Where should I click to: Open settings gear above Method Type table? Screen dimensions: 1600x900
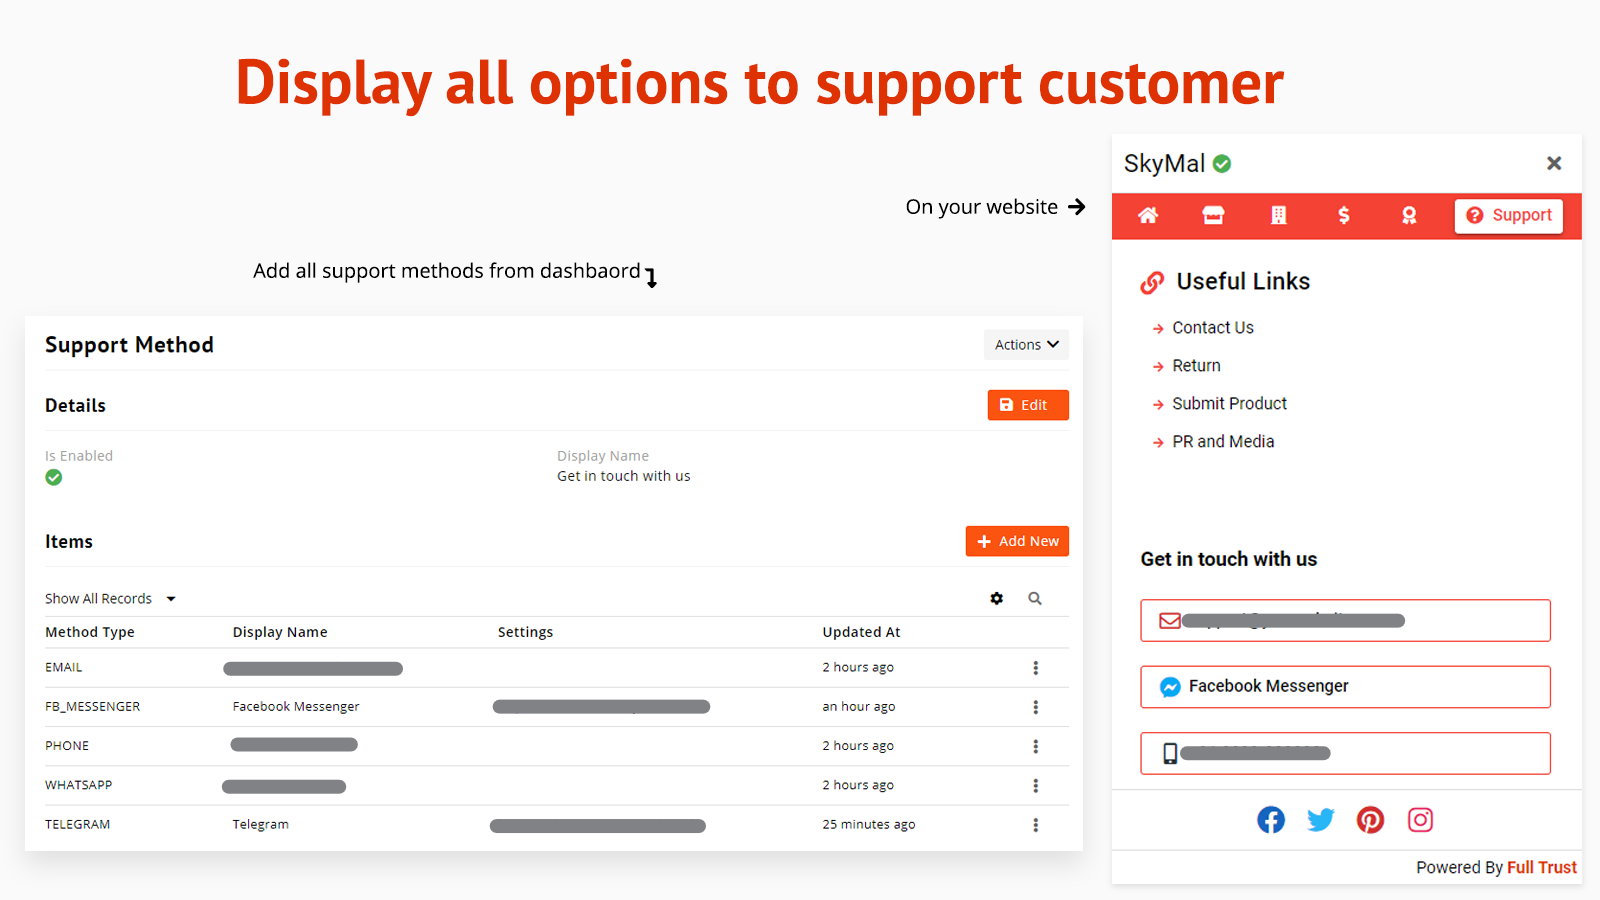[x=996, y=598]
